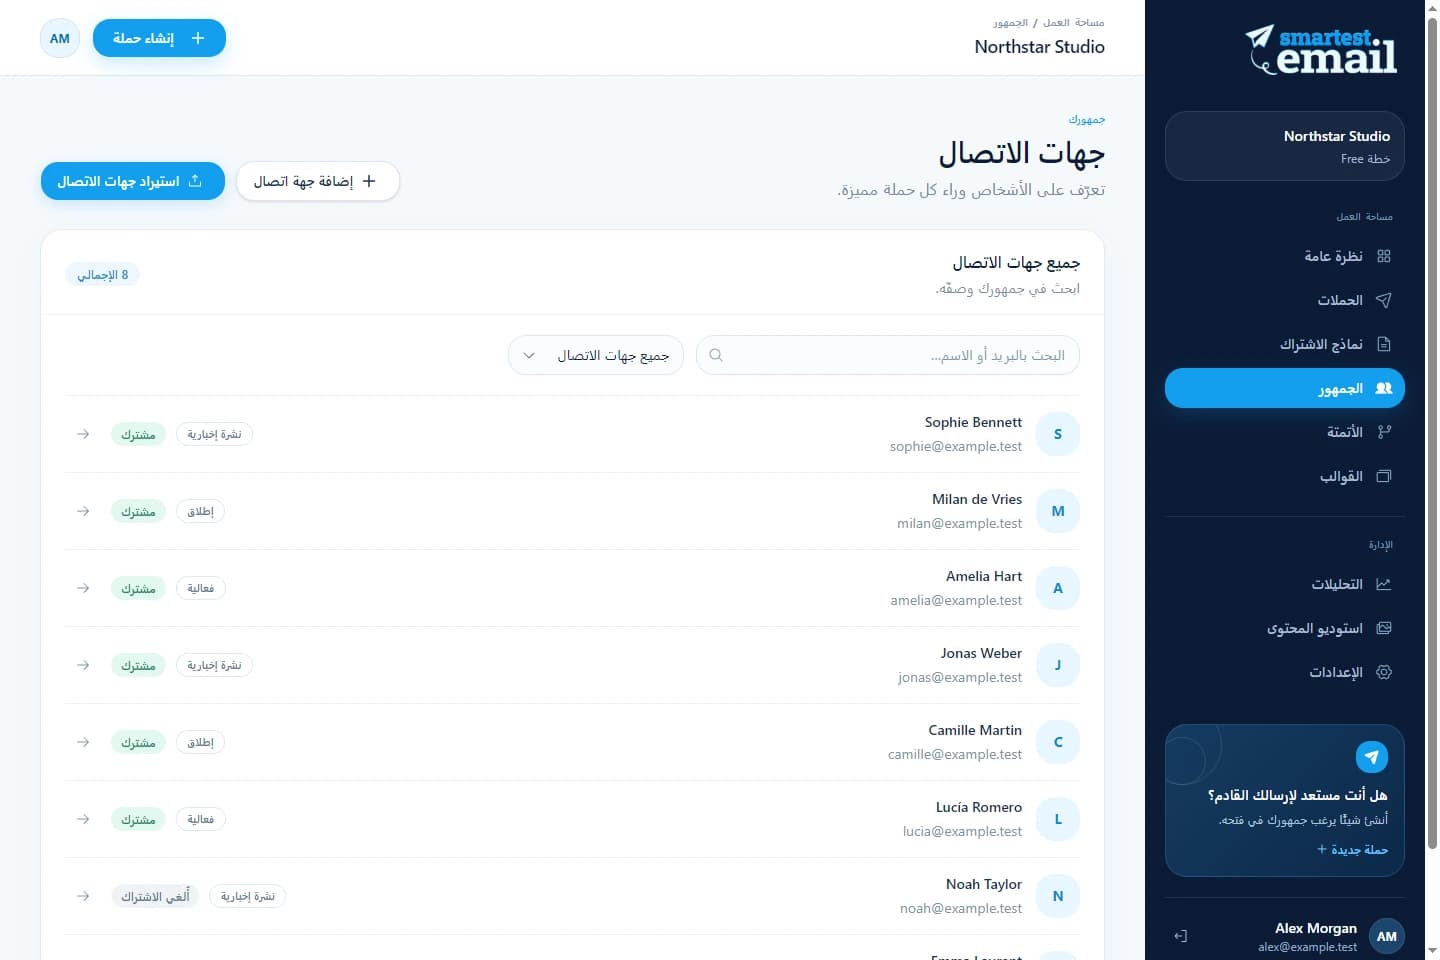Click Camille Martin's إطلاق tag

(x=201, y=742)
